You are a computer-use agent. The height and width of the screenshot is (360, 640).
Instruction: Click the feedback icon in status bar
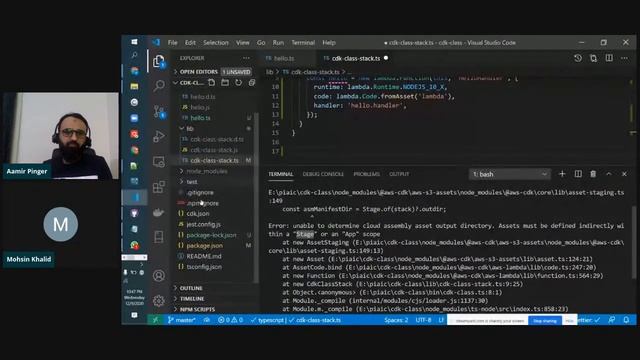coord(611,320)
